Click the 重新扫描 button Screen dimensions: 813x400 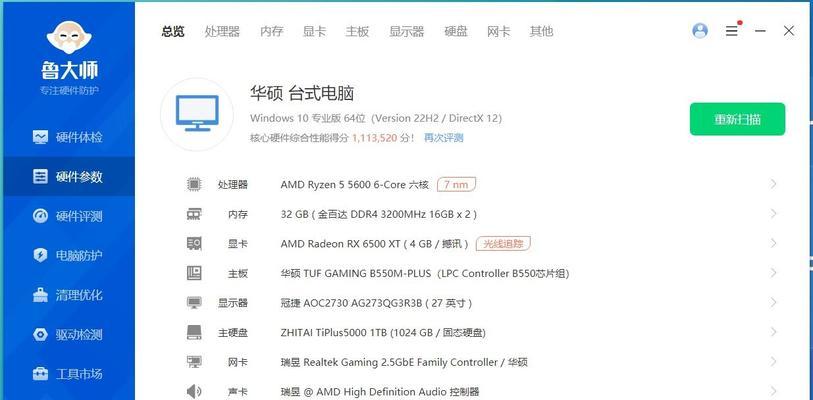click(x=737, y=119)
